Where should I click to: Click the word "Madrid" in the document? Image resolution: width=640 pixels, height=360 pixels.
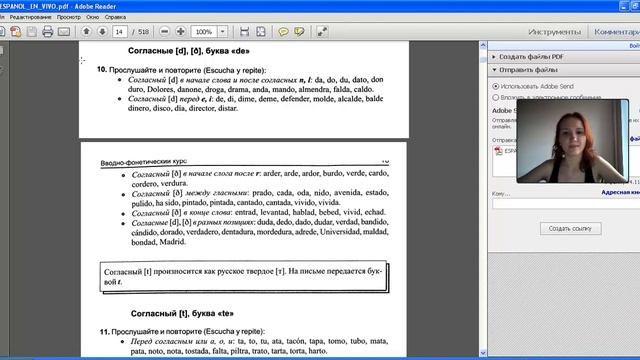point(172,242)
